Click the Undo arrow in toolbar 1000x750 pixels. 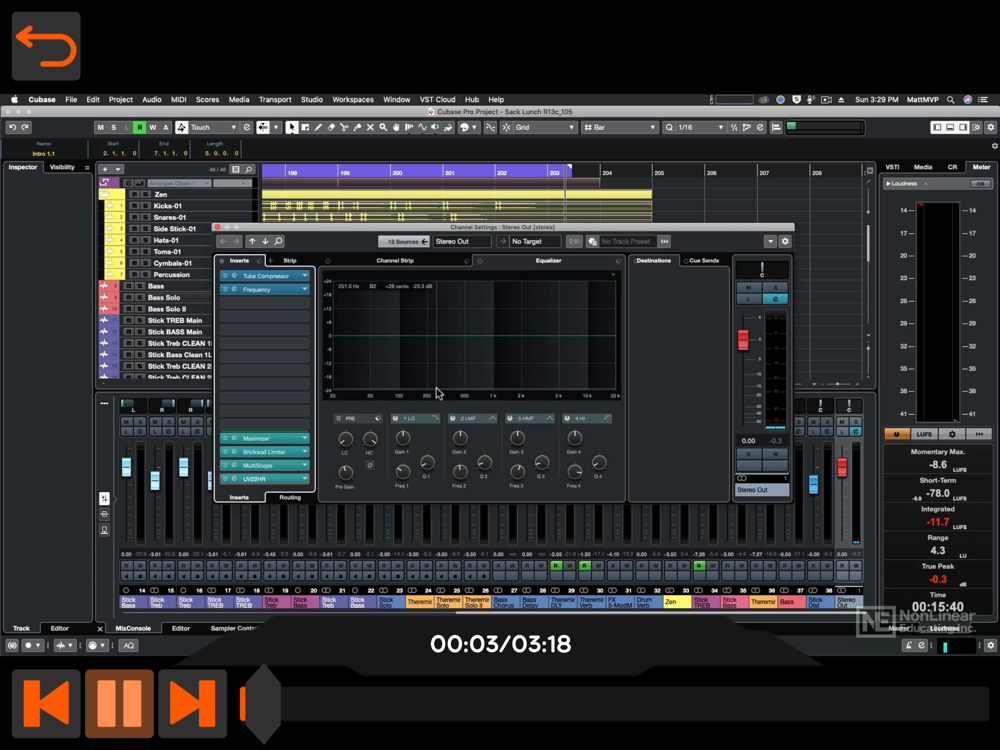[x=12, y=128]
